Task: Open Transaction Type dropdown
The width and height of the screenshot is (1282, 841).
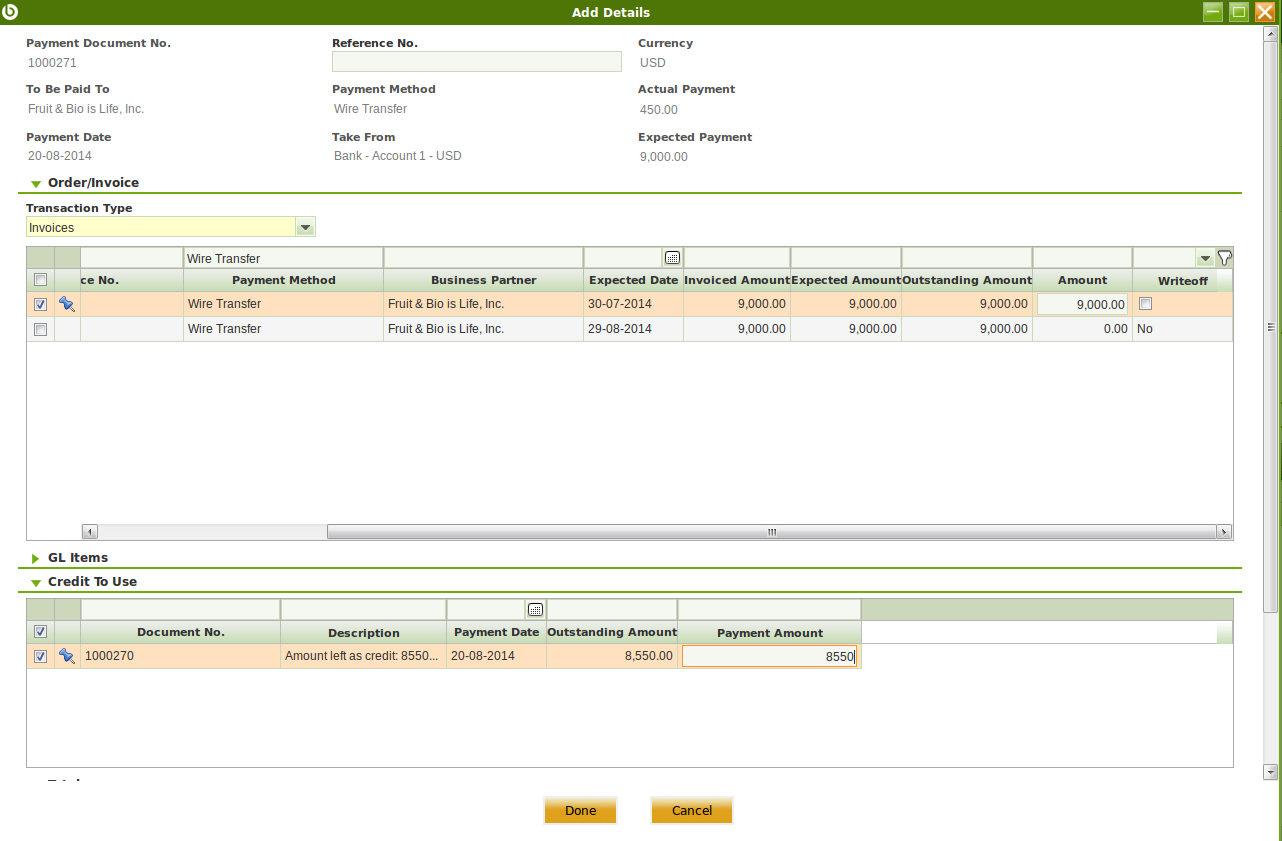Action: click(x=306, y=228)
